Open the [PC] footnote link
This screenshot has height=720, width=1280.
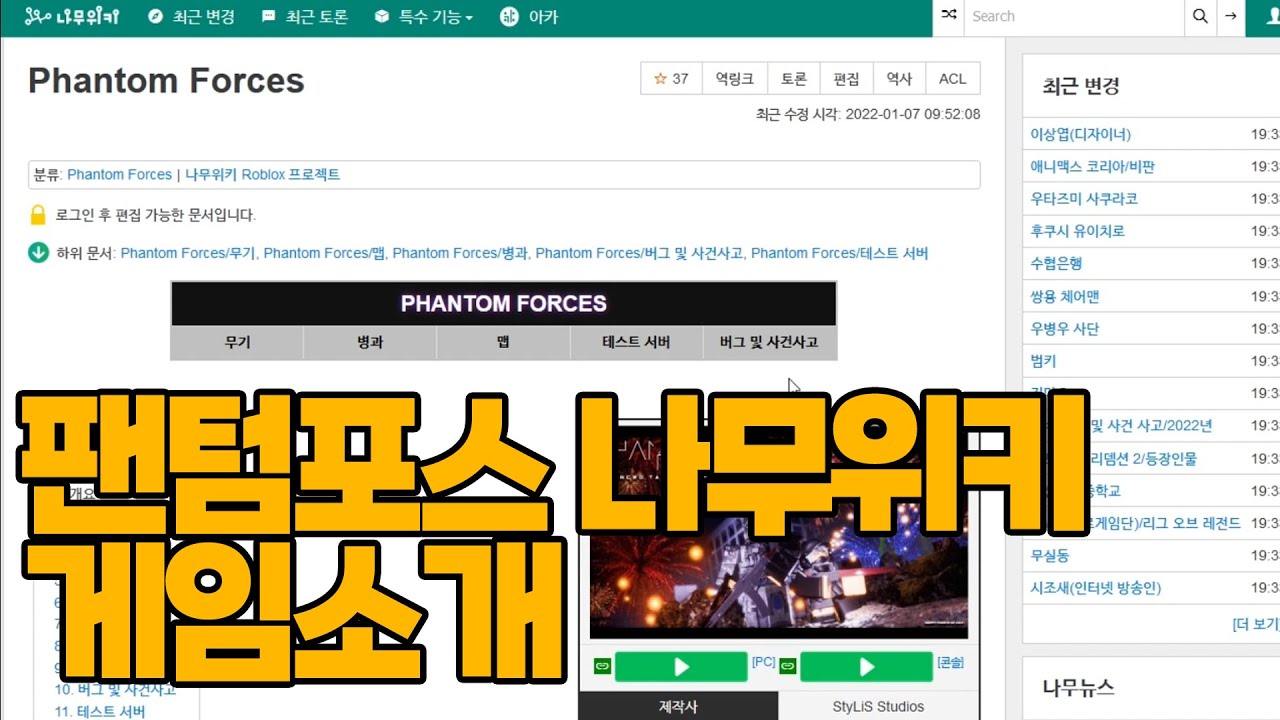[763, 662]
